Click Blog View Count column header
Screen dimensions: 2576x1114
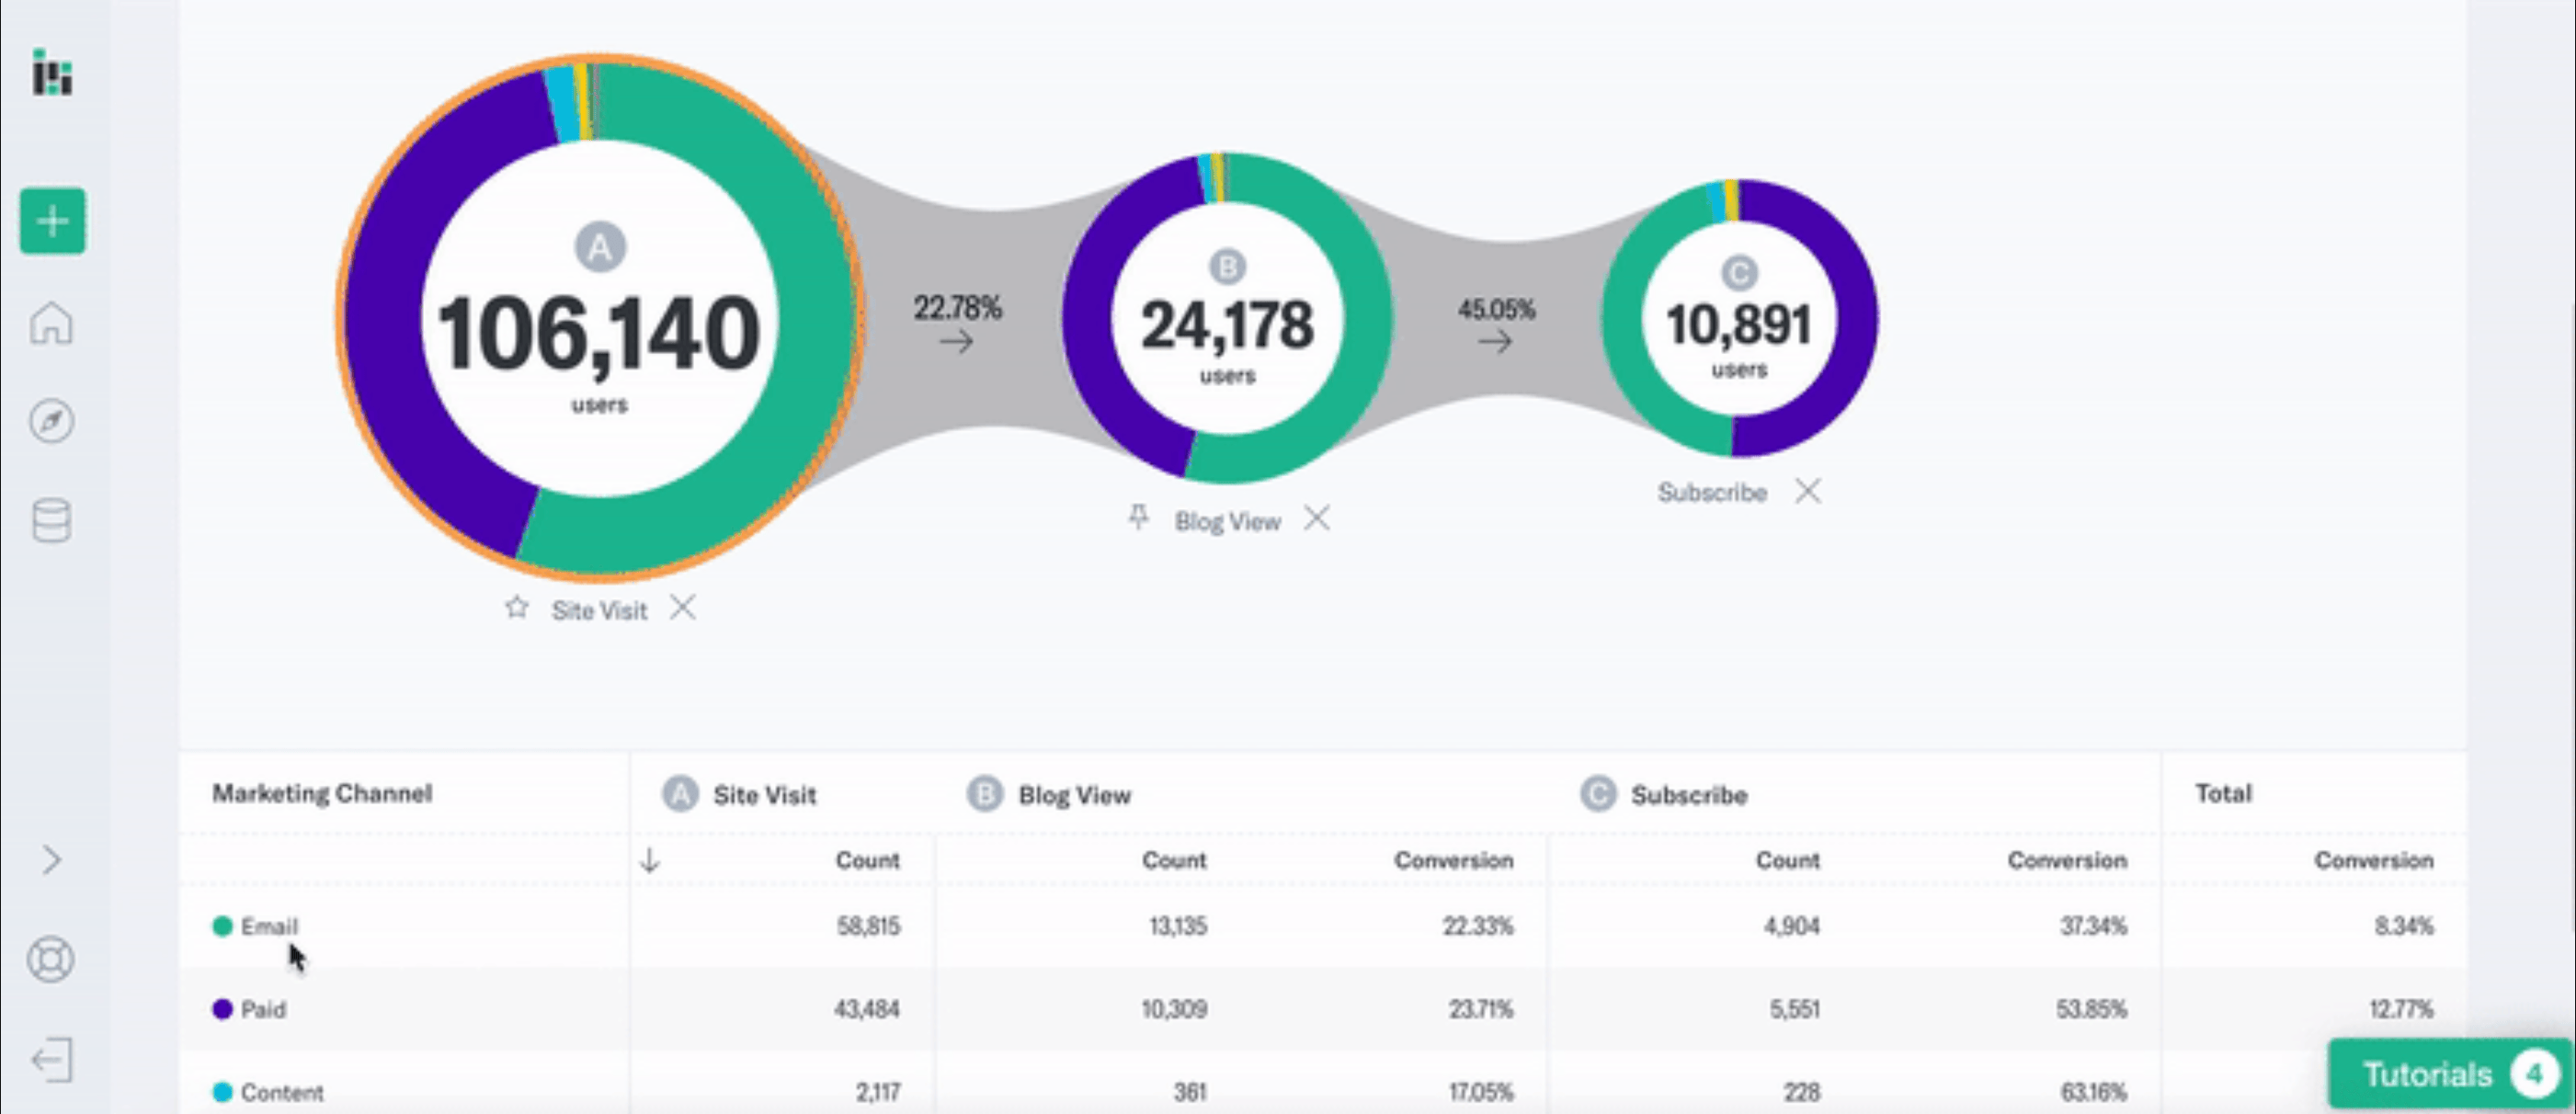tap(1174, 860)
